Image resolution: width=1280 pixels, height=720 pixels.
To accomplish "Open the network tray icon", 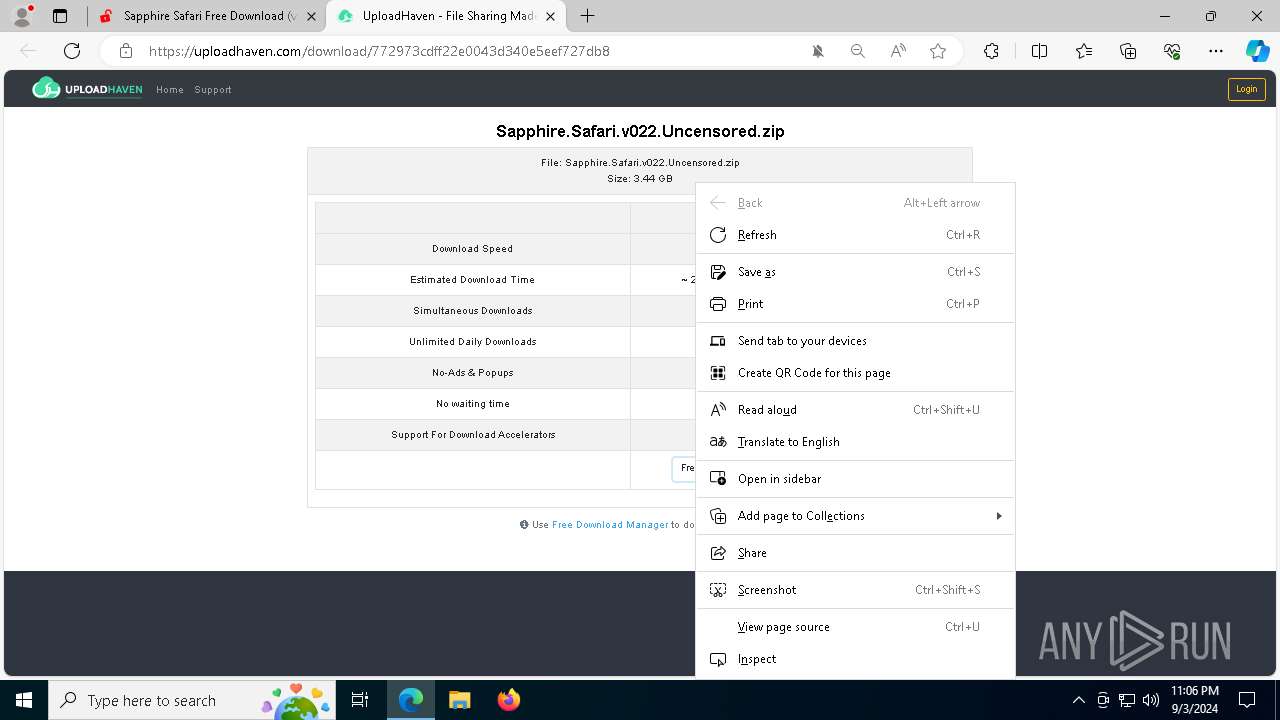I will (1127, 700).
